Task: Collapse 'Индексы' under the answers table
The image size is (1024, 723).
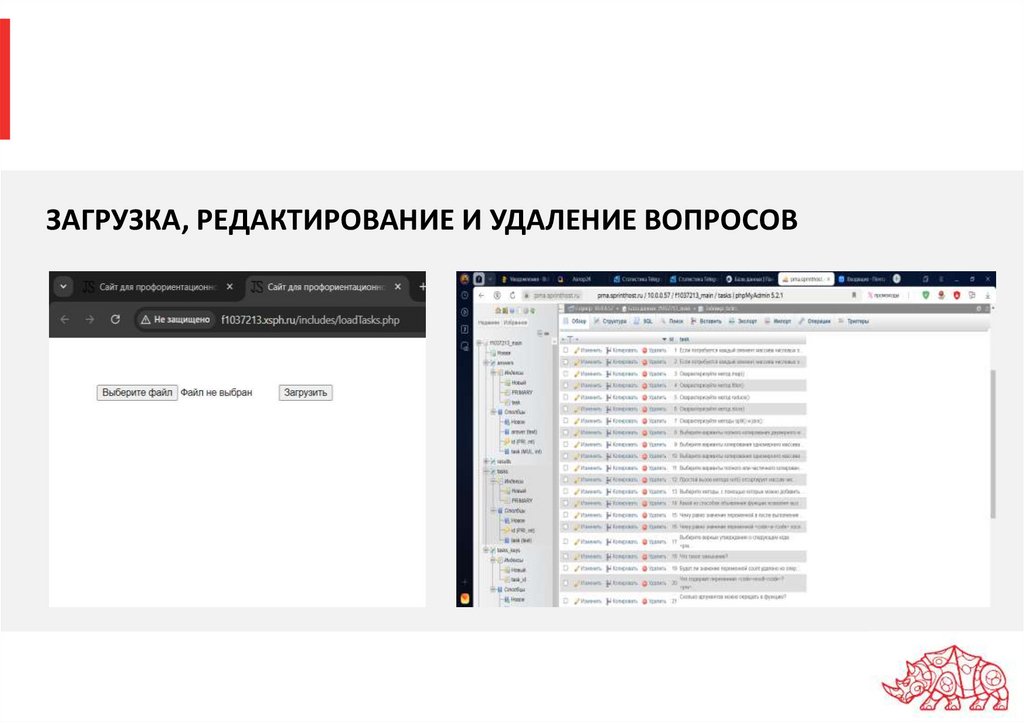Action: click(494, 373)
